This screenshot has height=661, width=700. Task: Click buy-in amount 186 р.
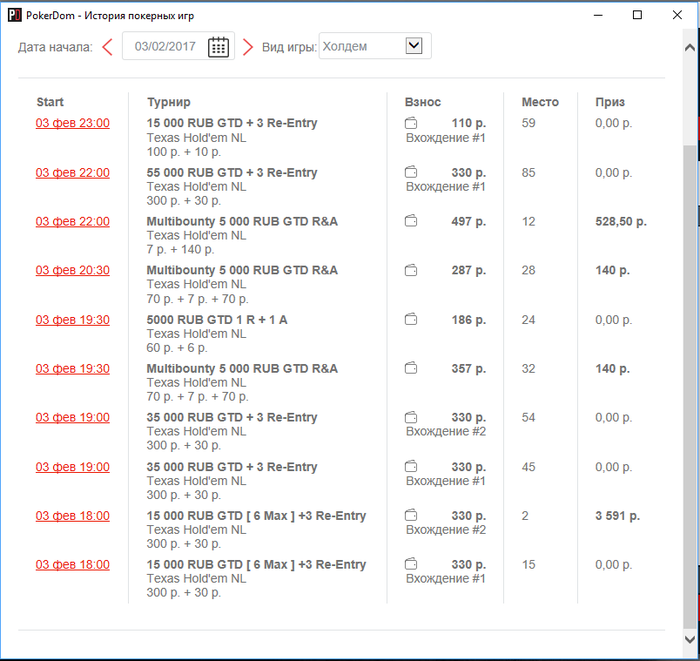point(468,320)
